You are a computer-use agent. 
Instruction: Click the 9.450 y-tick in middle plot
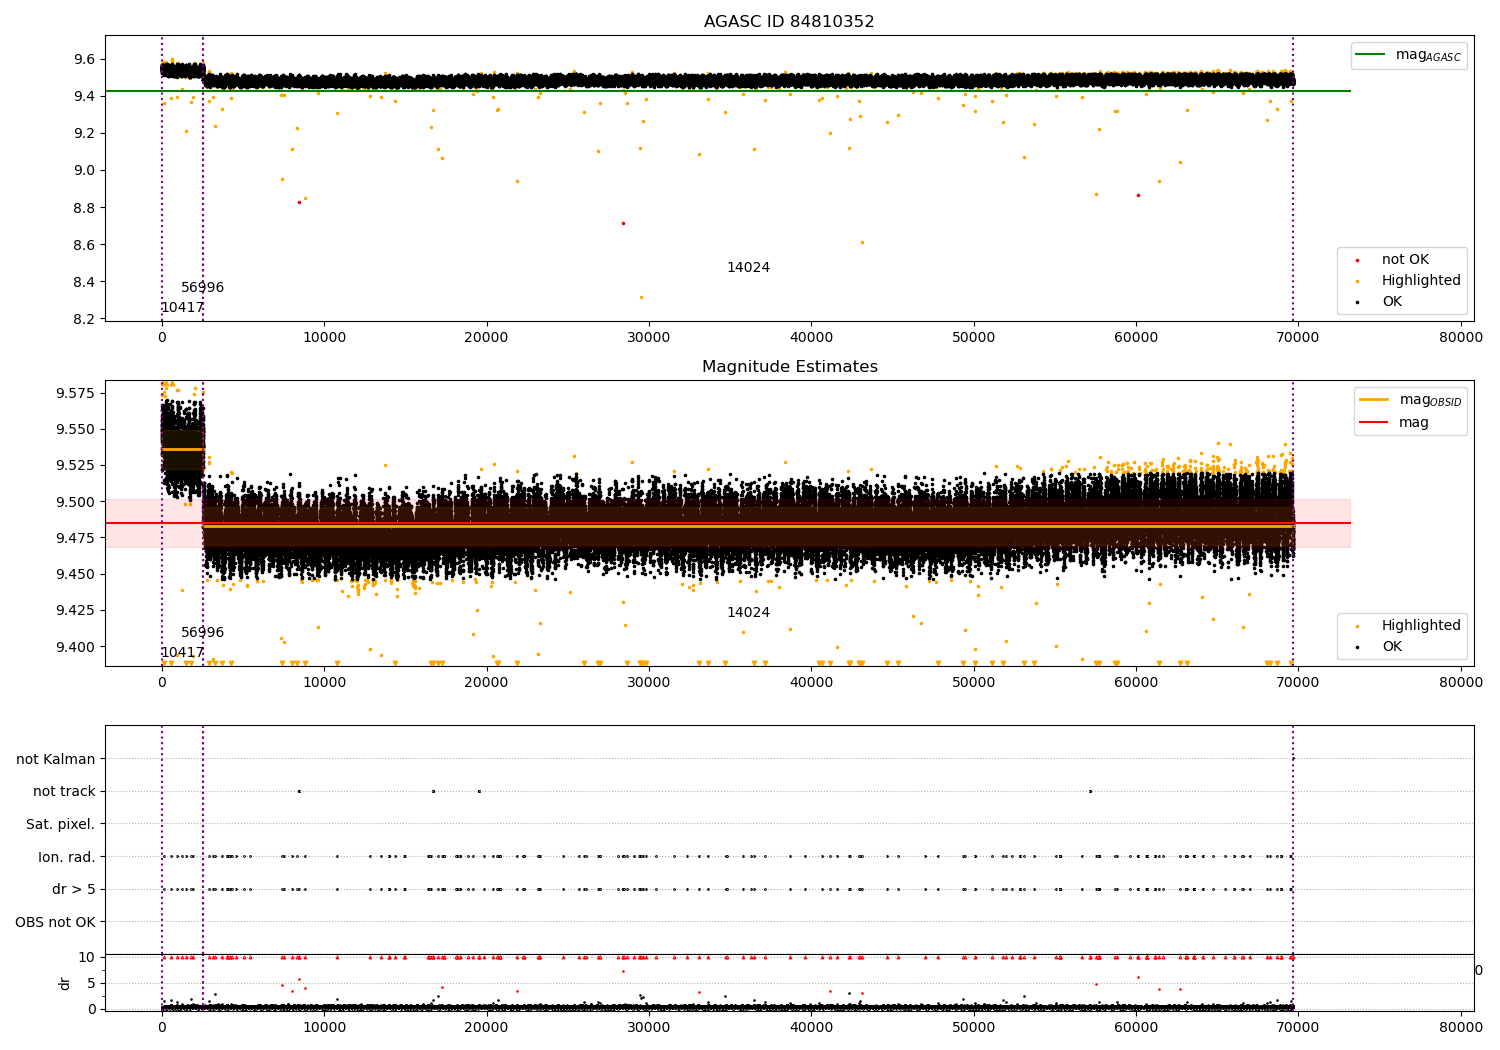tap(76, 575)
